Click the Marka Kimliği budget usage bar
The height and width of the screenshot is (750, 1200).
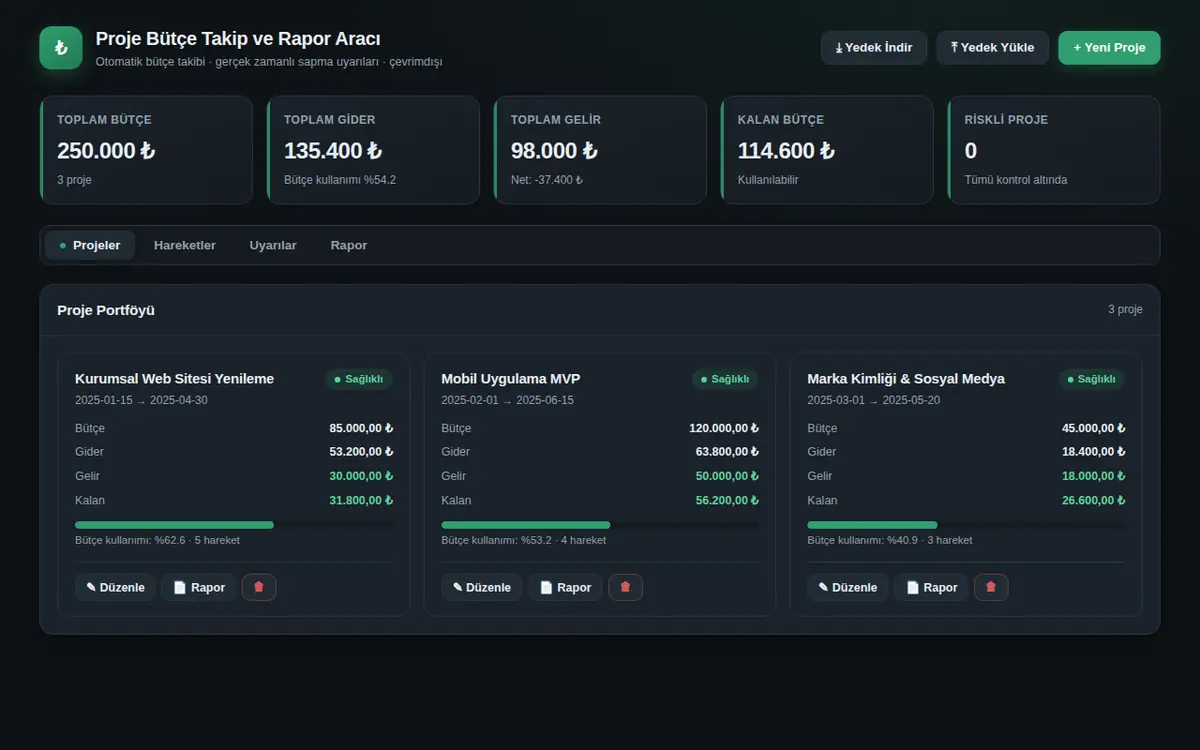[x=966, y=525]
